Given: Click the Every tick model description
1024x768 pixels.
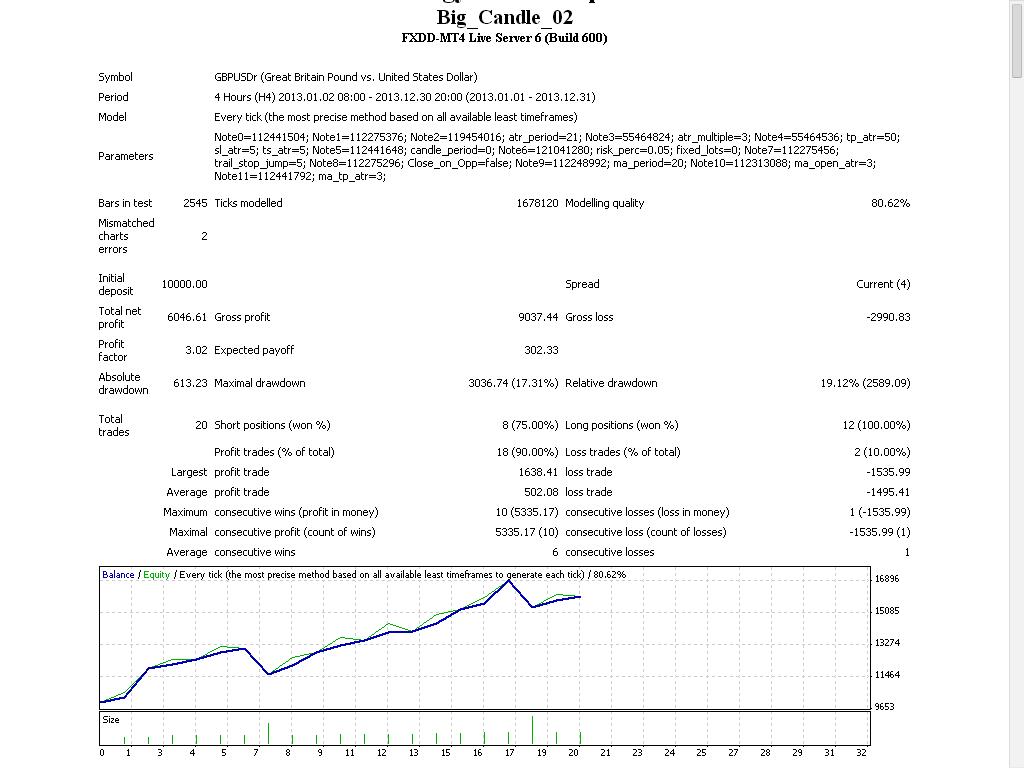Looking at the screenshot, I should [395, 117].
